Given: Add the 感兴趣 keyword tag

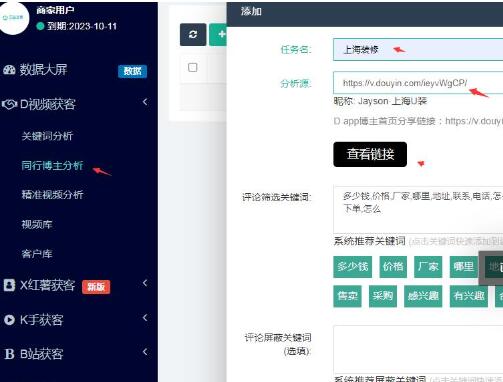Looking at the screenshot, I should (x=423, y=296).
